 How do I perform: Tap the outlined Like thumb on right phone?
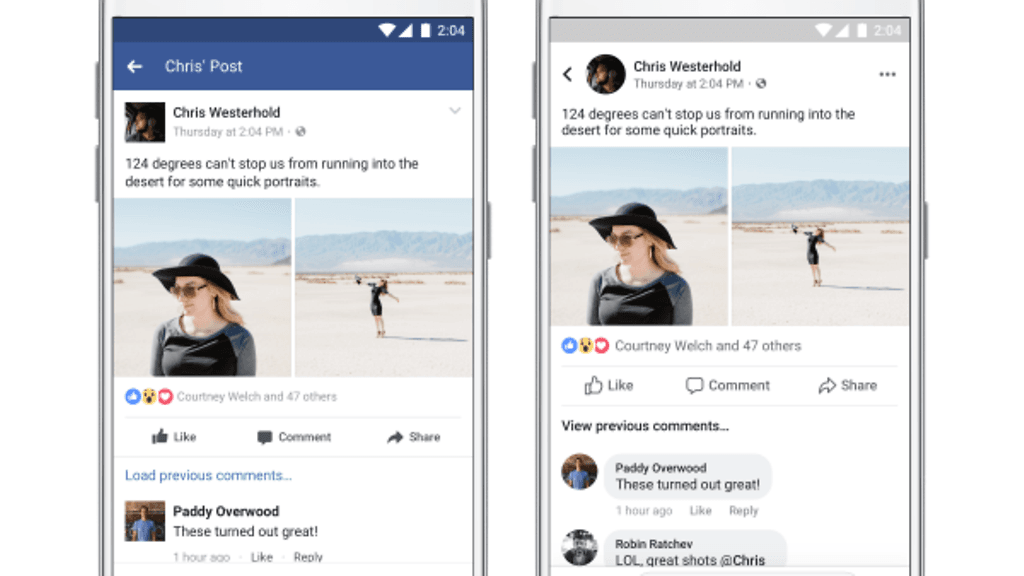click(593, 385)
